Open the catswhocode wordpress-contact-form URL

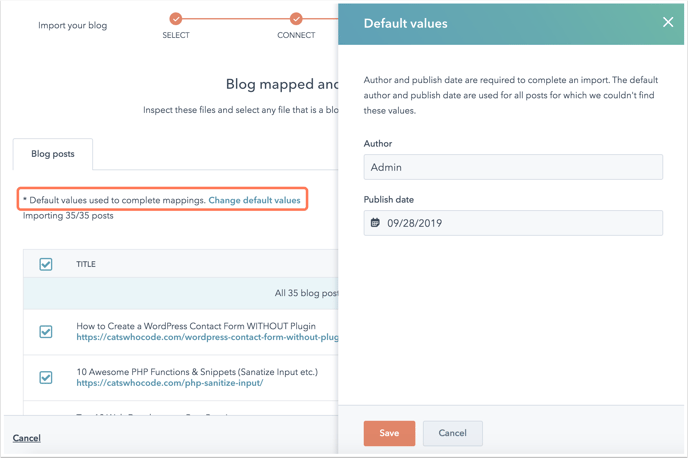(207, 337)
